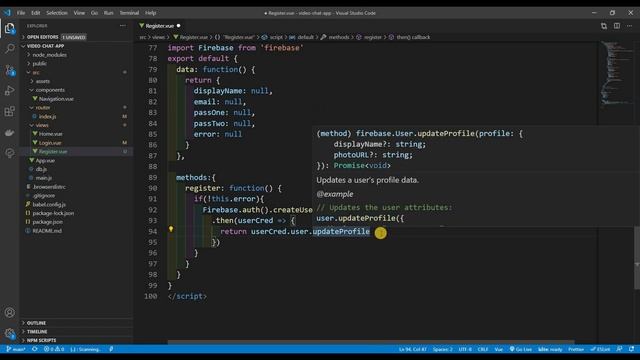Expand the node_modules folder
The image size is (640, 360).
(76, 55)
